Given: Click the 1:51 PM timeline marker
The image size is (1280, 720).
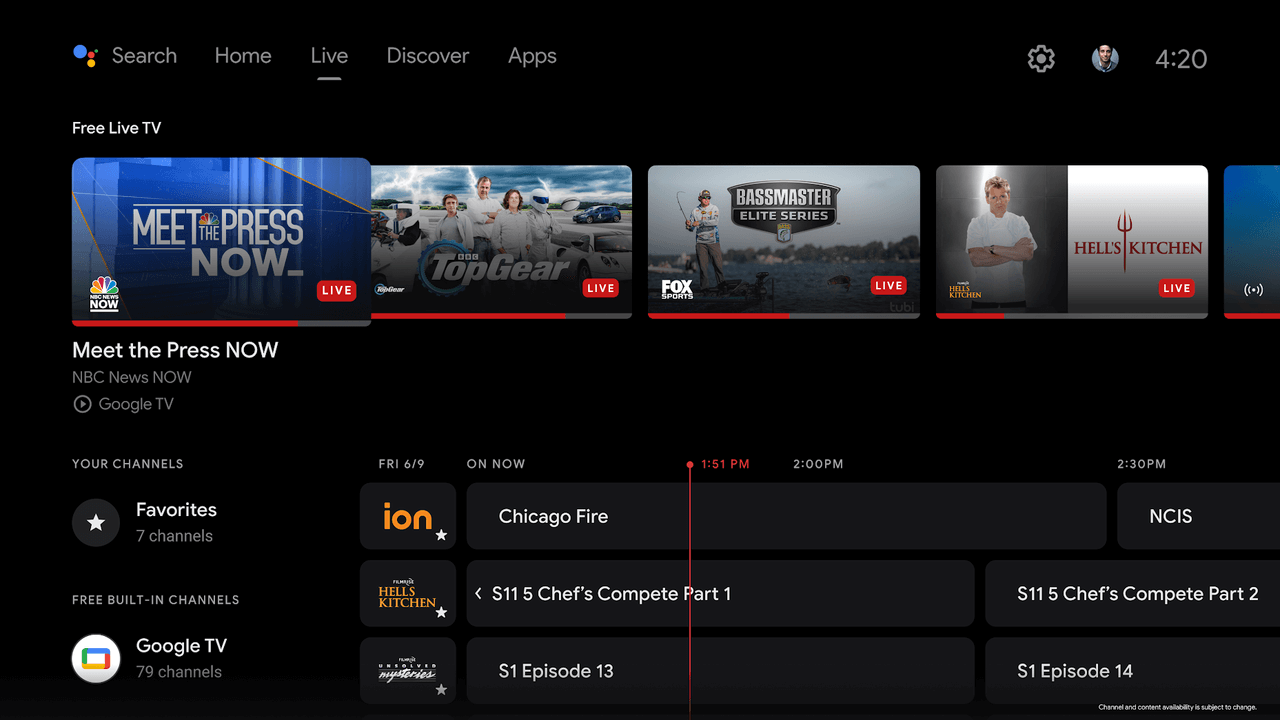Looking at the screenshot, I should (690, 464).
